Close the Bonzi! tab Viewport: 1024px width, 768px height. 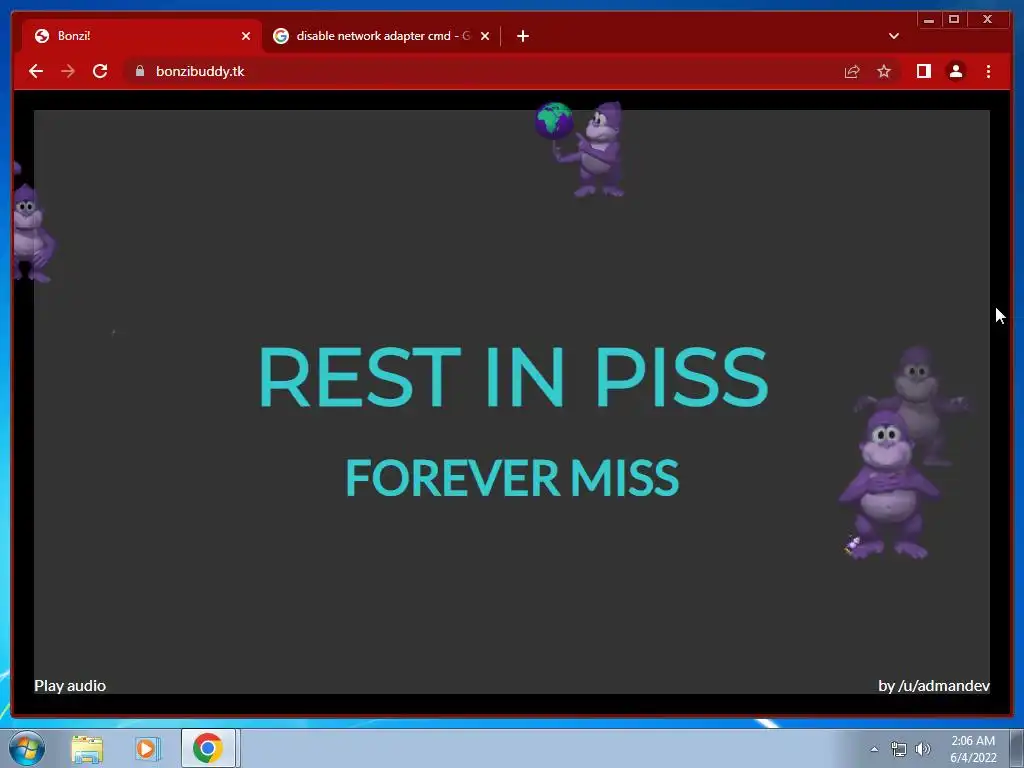pos(246,36)
